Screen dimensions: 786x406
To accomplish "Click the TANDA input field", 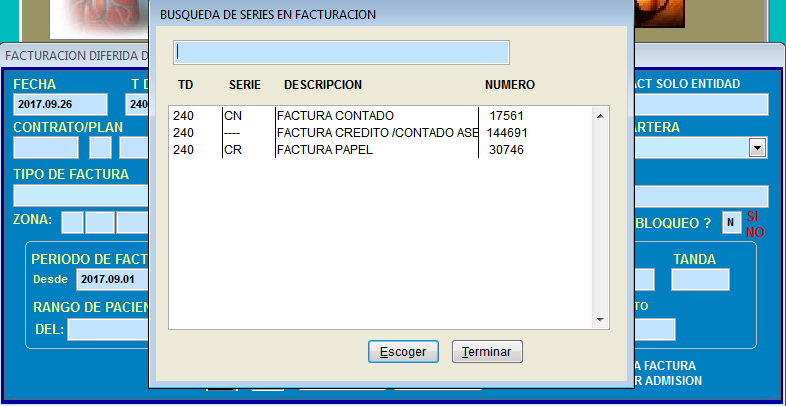I will tap(700, 279).
